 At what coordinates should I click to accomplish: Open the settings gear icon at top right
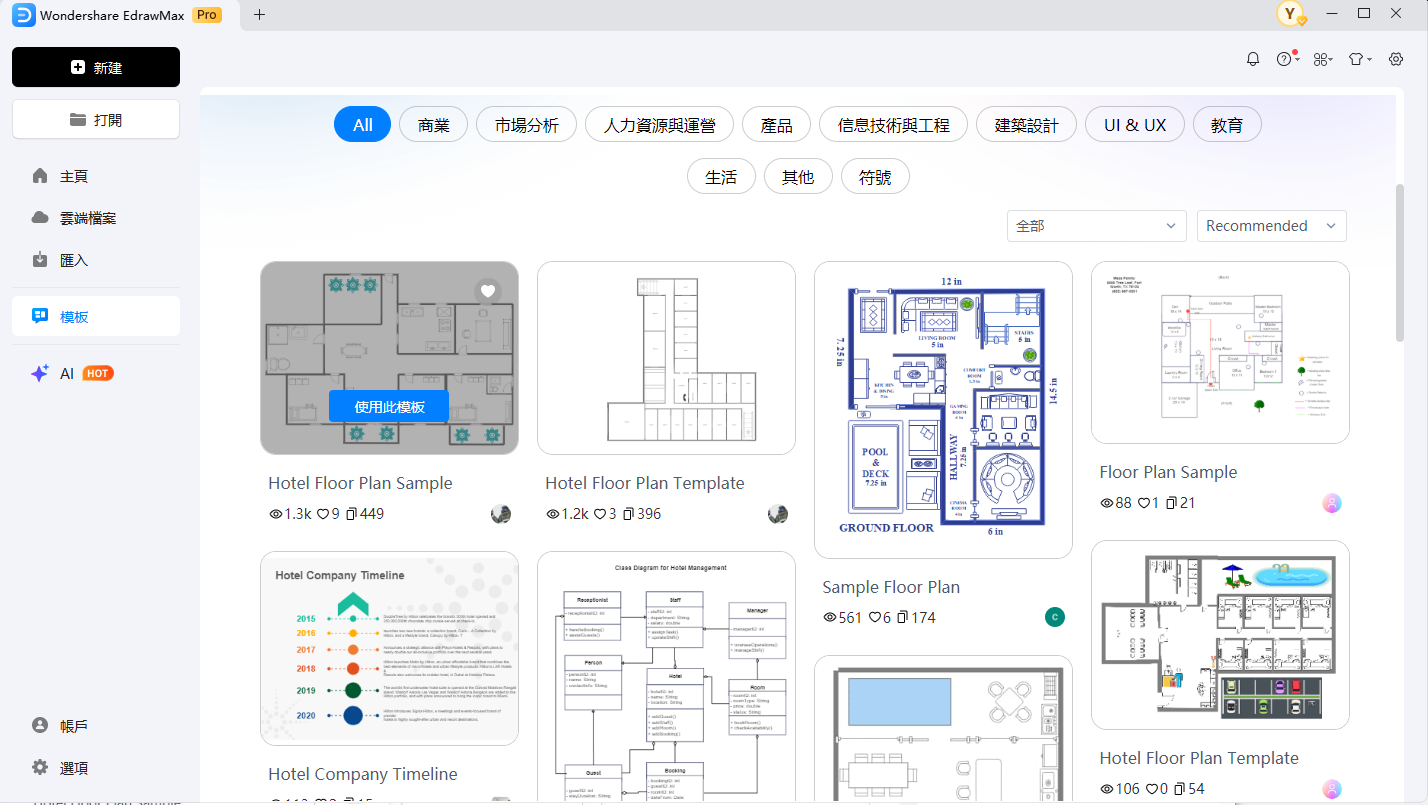1396,59
